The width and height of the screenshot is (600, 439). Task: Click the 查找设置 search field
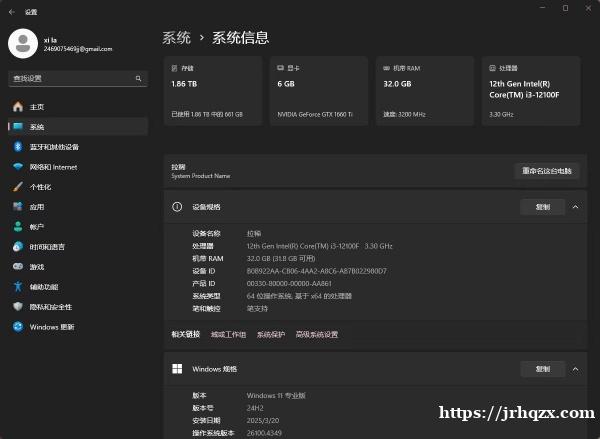pyautogui.click(x=70, y=78)
